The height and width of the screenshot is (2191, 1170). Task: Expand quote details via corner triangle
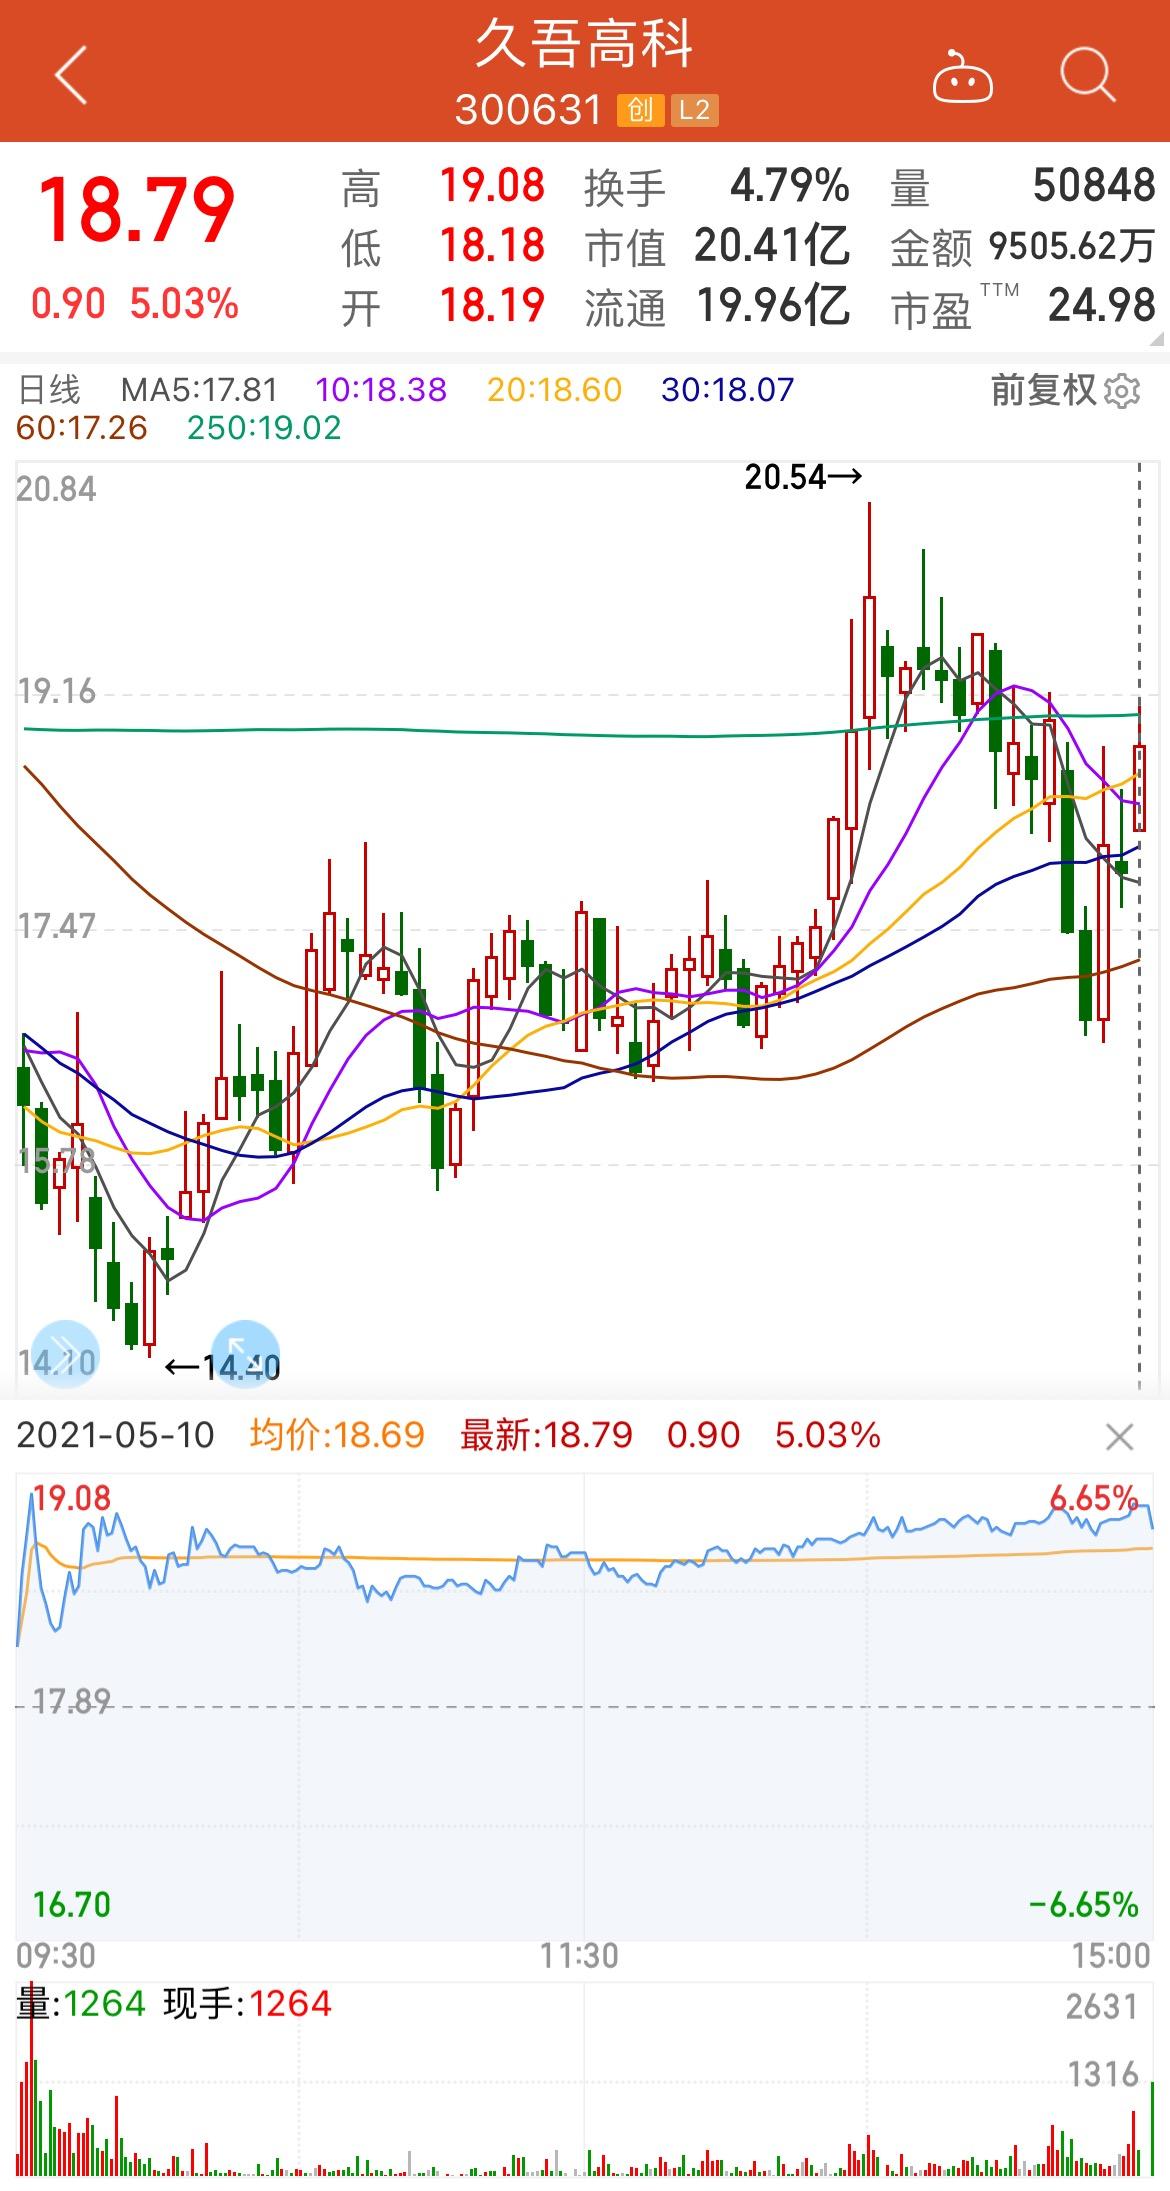1158,340
